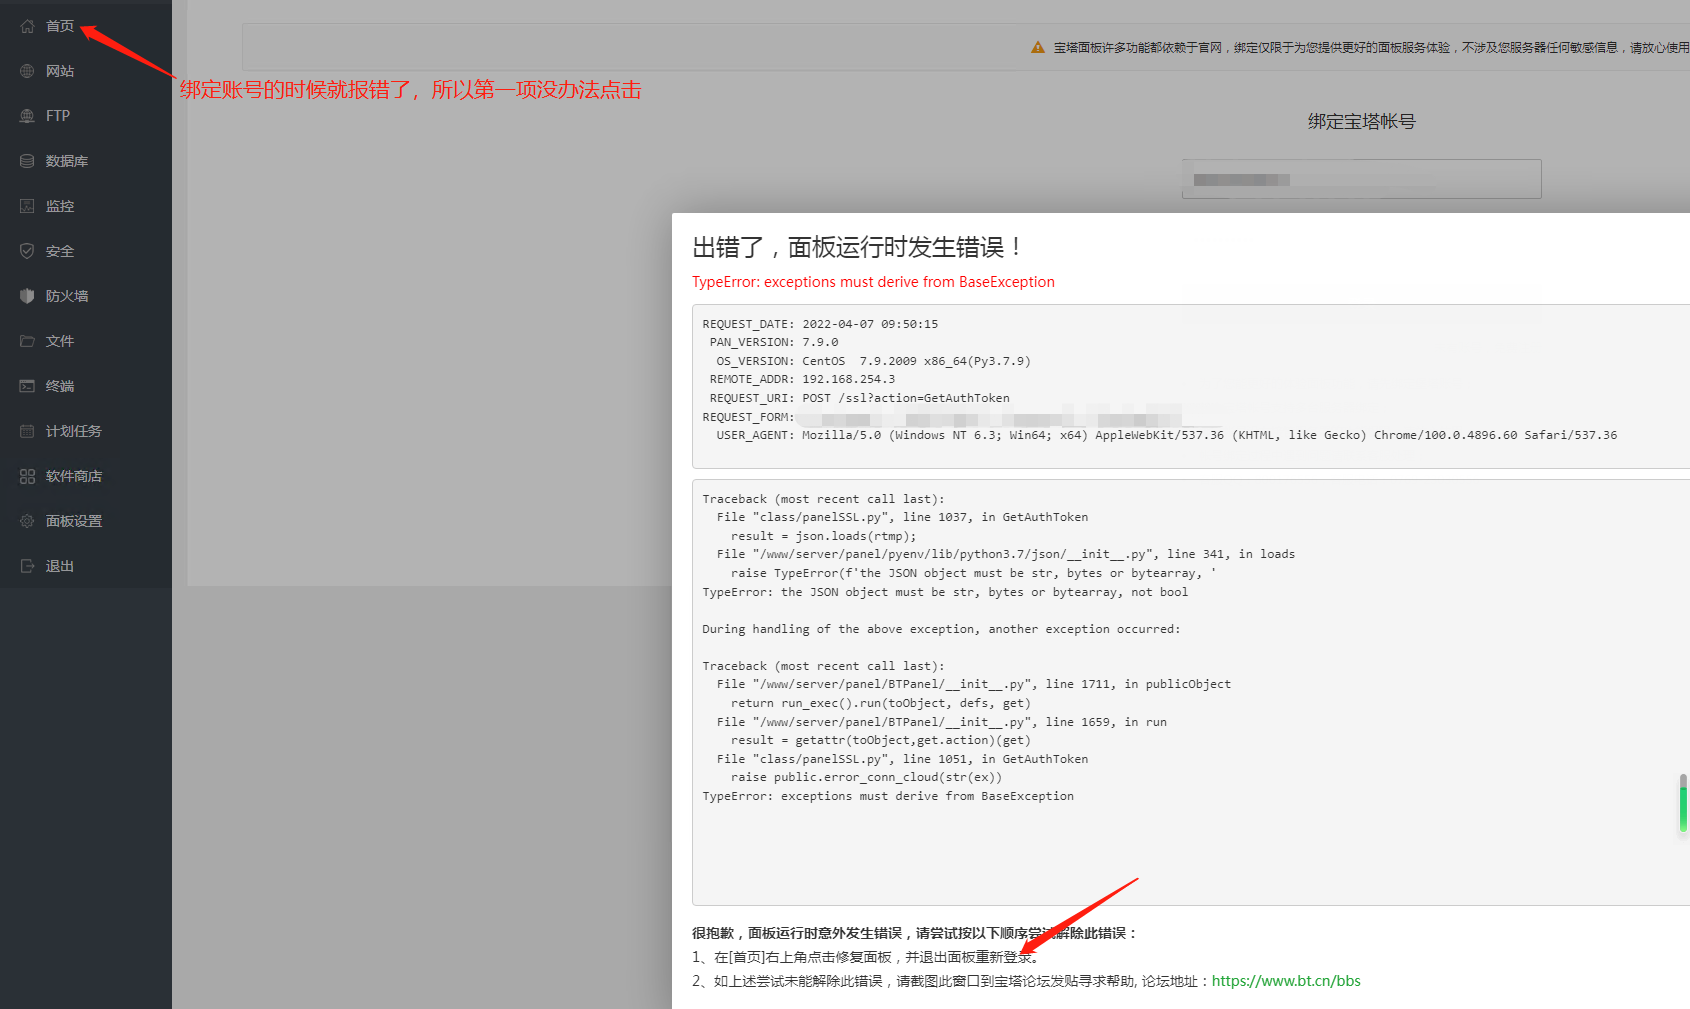Image resolution: width=1690 pixels, height=1009 pixels.
Task: Click the OS_VERSION CentOS line
Action: click(873, 361)
